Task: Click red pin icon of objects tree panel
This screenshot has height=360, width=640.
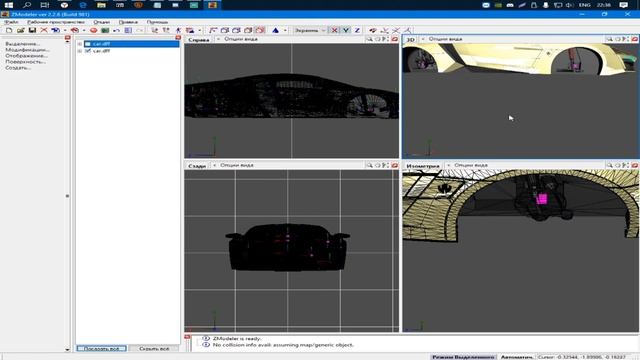Action: click(x=178, y=38)
